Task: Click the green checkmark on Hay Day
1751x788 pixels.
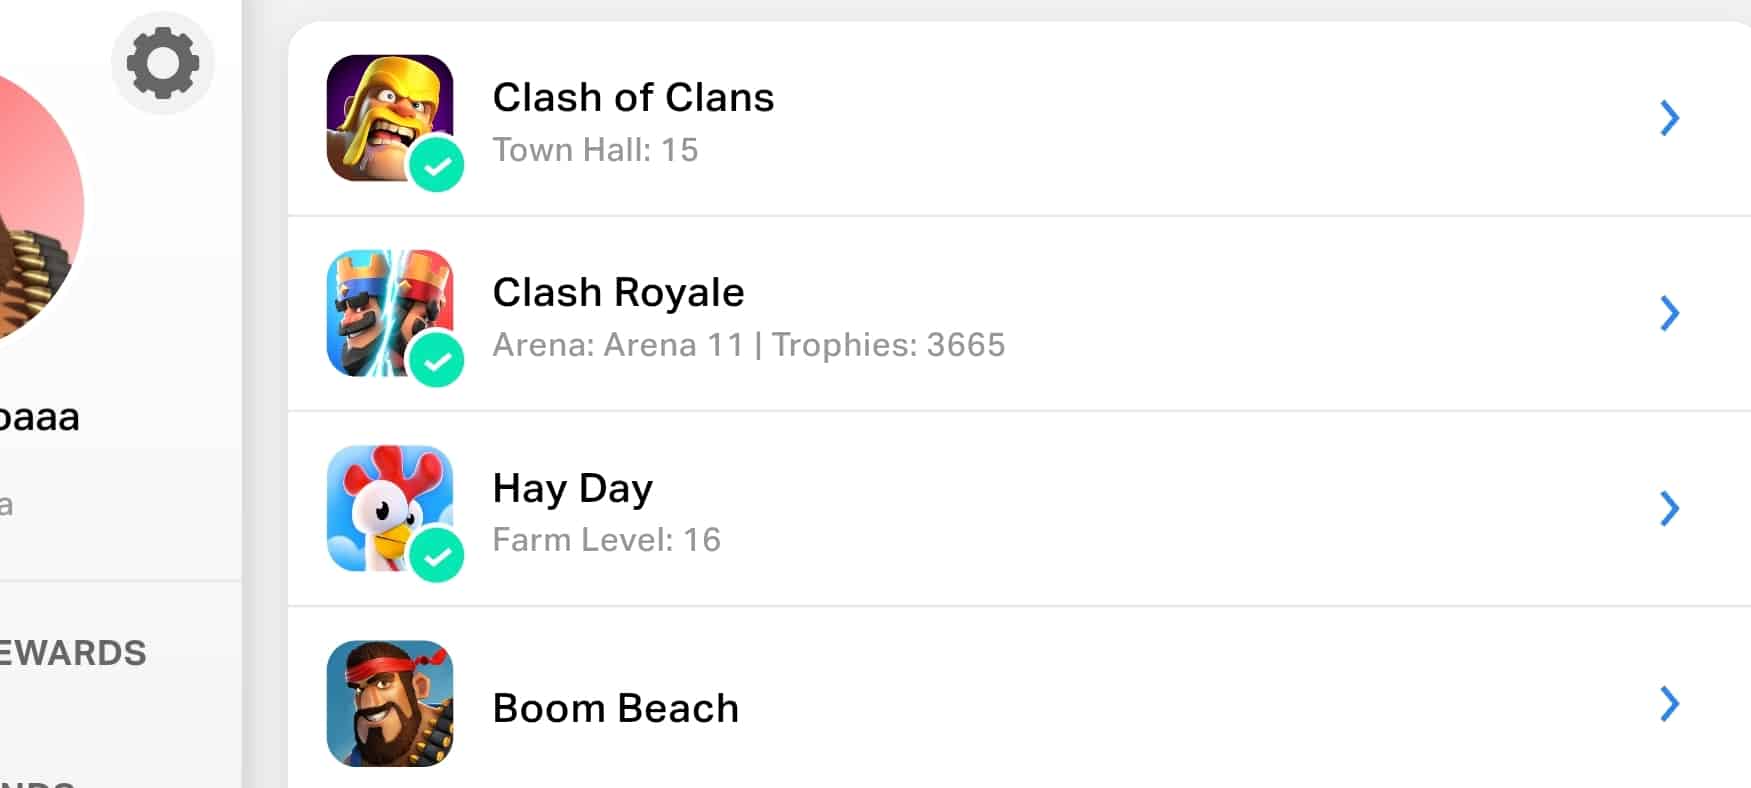Action: (x=437, y=556)
